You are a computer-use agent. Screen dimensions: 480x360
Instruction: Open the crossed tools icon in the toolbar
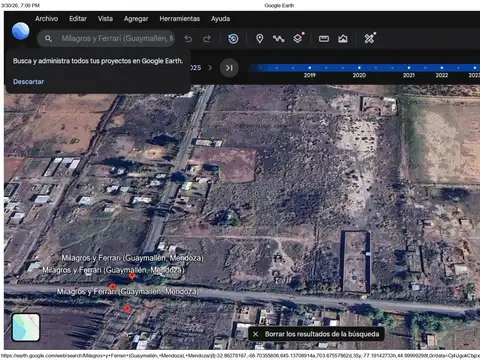point(369,38)
